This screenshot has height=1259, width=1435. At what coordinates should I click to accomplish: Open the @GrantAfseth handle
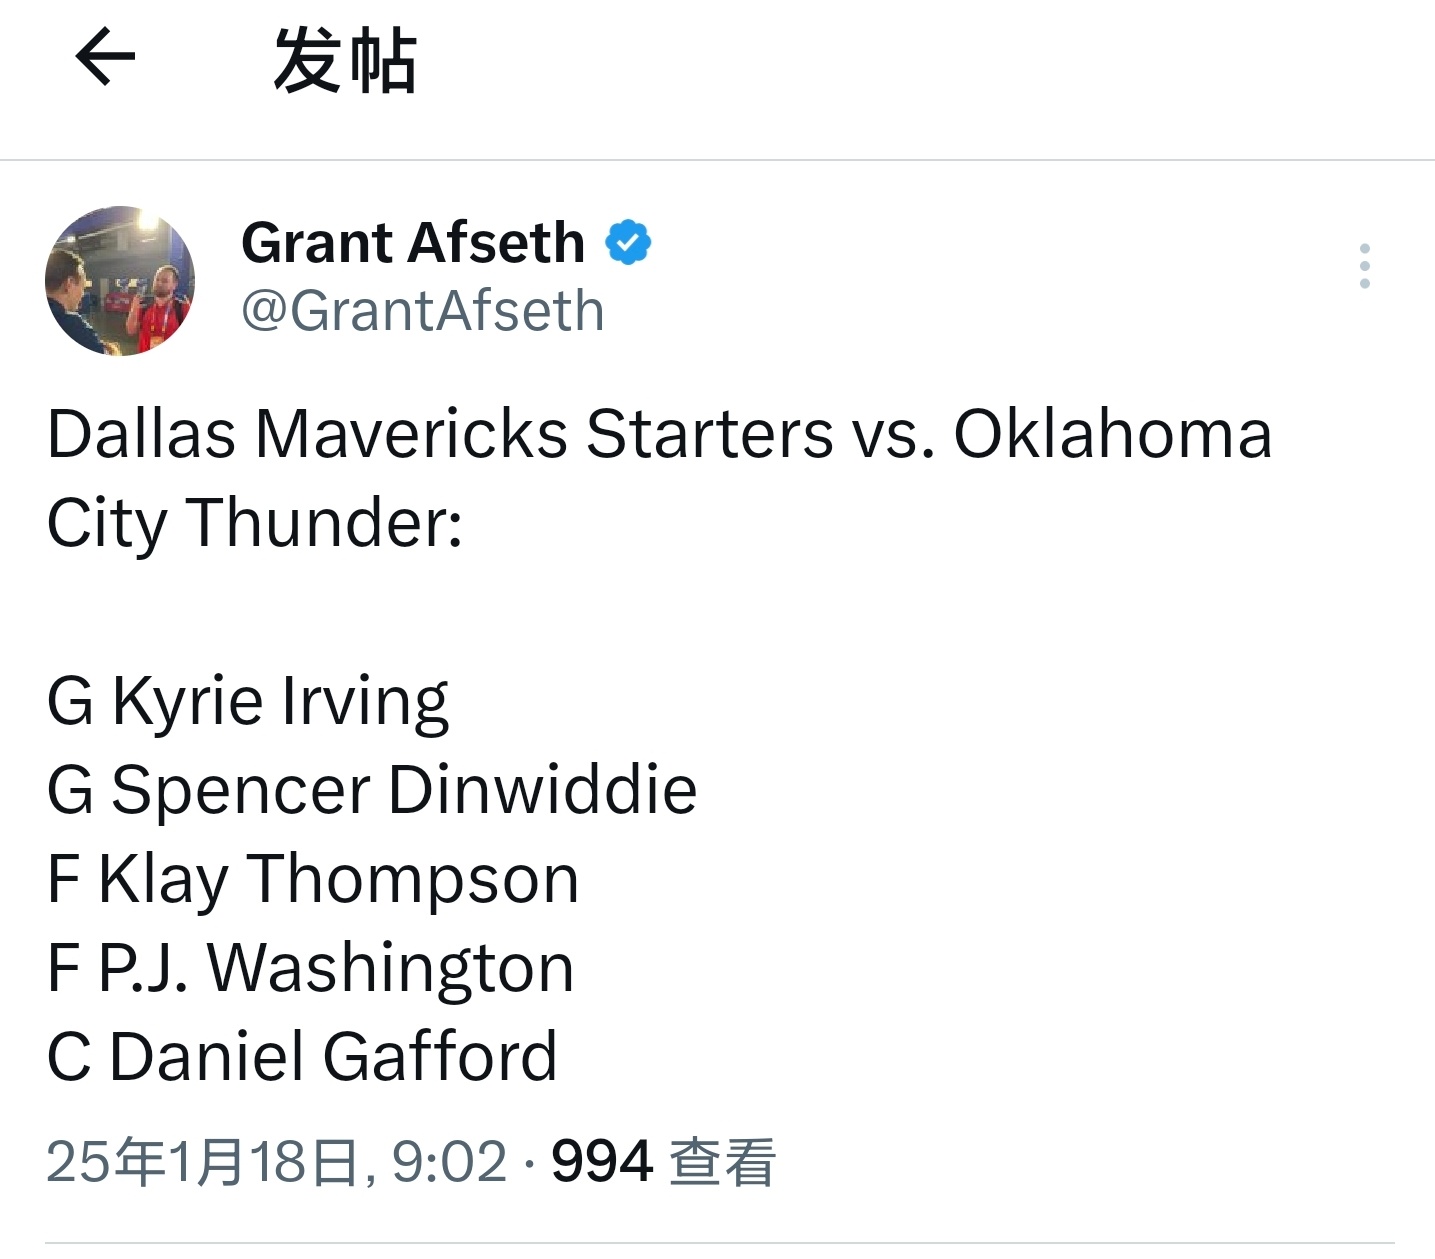423,311
